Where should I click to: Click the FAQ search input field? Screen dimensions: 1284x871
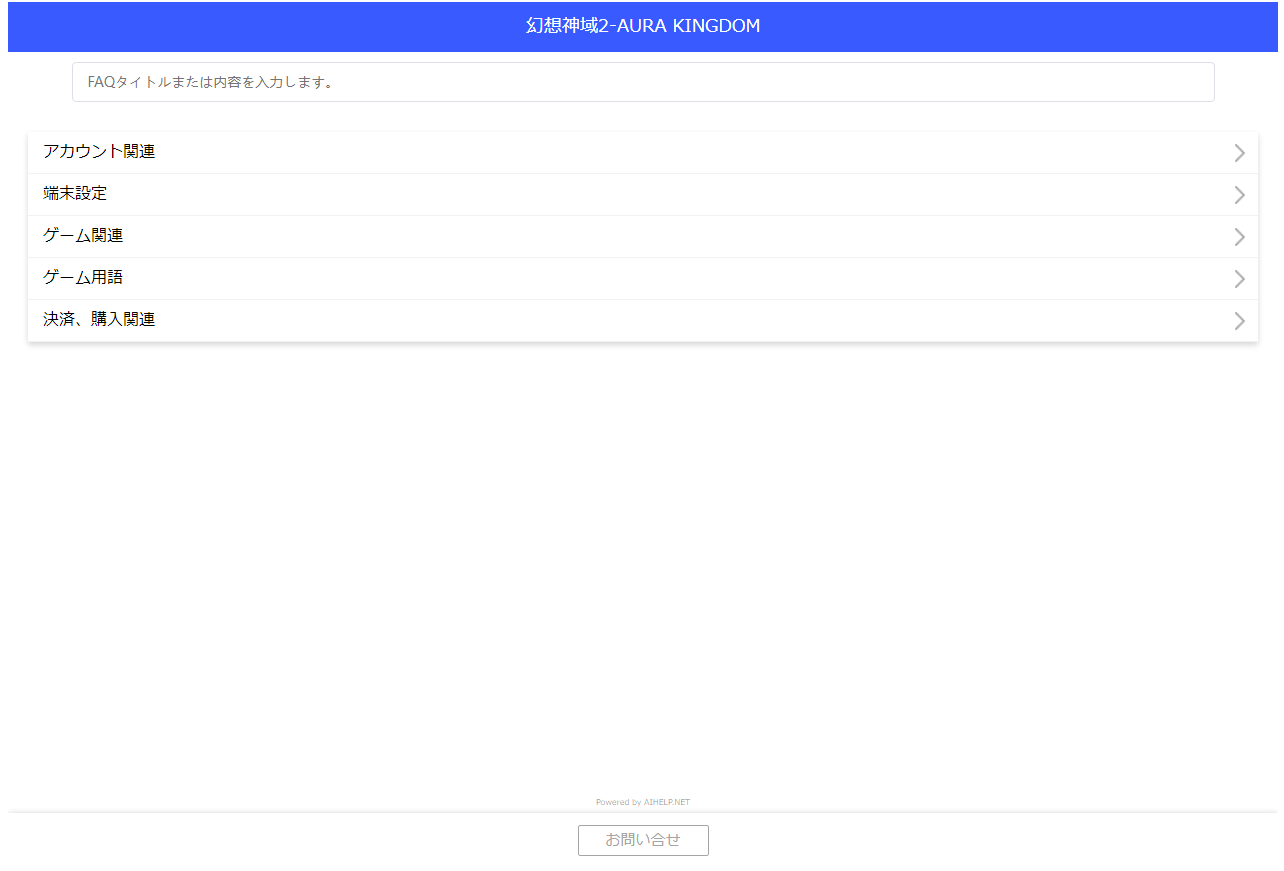tap(643, 82)
